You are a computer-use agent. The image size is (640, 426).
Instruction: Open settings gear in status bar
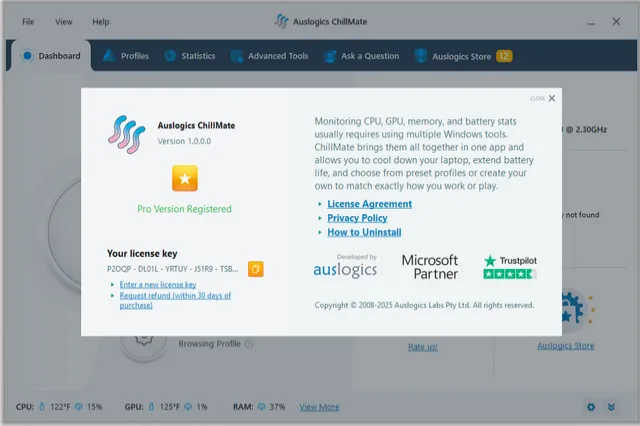tap(591, 407)
